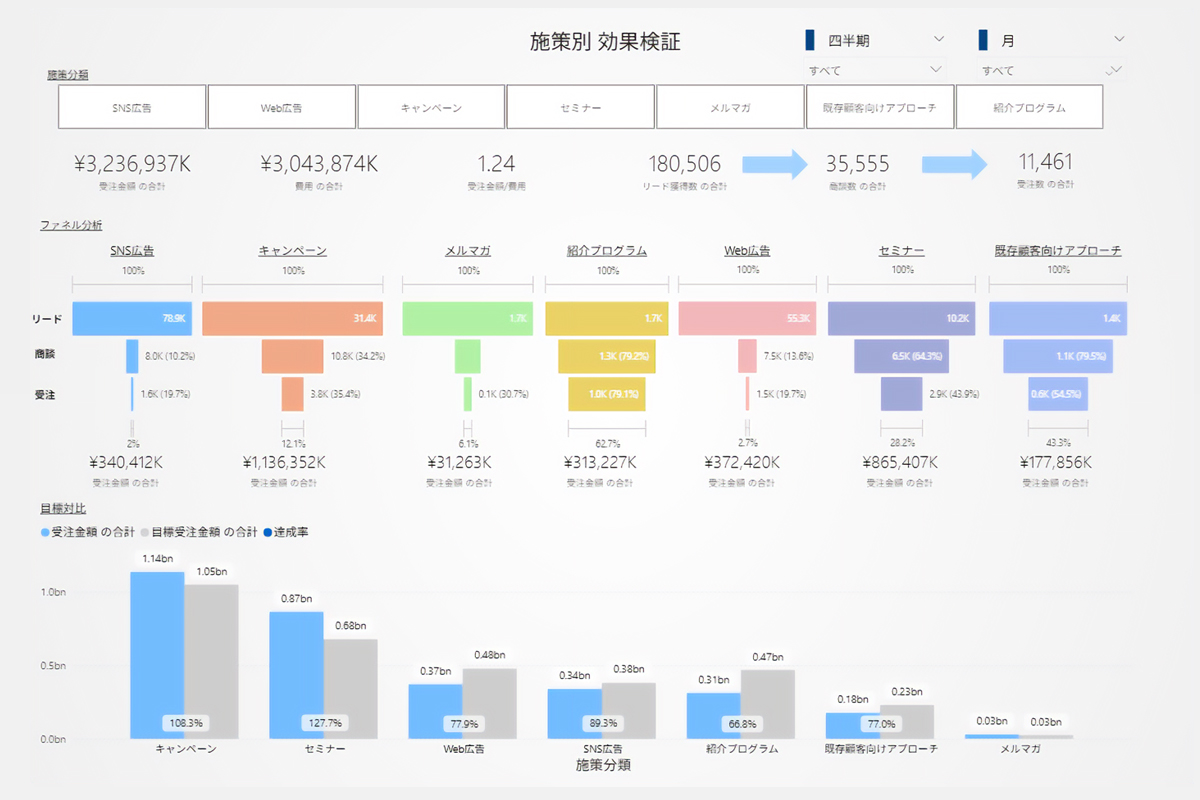Viewport: 1200px width, 800px height.
Task: Click the セミナー 商談 funnel bar
Action: [x=901, y=356]
